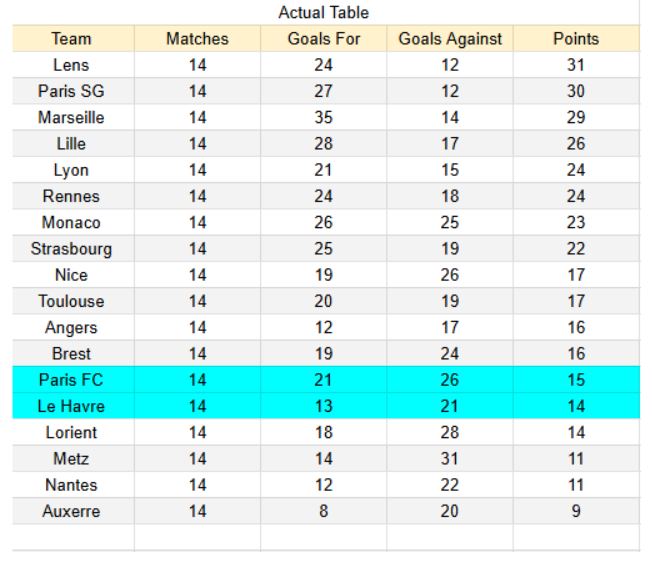This screenshot has width=653, height=563.
Task: Click the Goals For header cell
Action: [323, 39]
